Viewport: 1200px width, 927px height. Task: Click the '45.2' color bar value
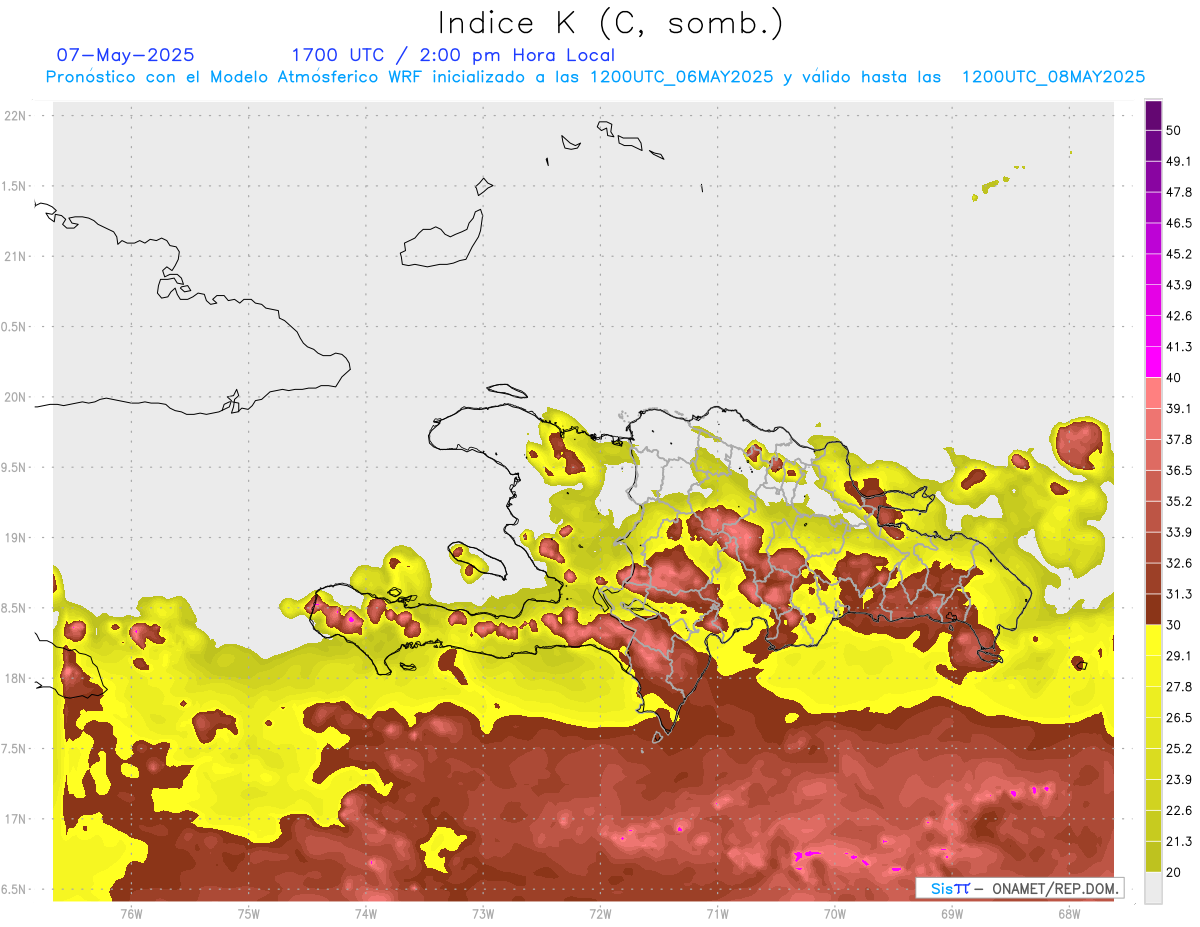click(1179, 254)
